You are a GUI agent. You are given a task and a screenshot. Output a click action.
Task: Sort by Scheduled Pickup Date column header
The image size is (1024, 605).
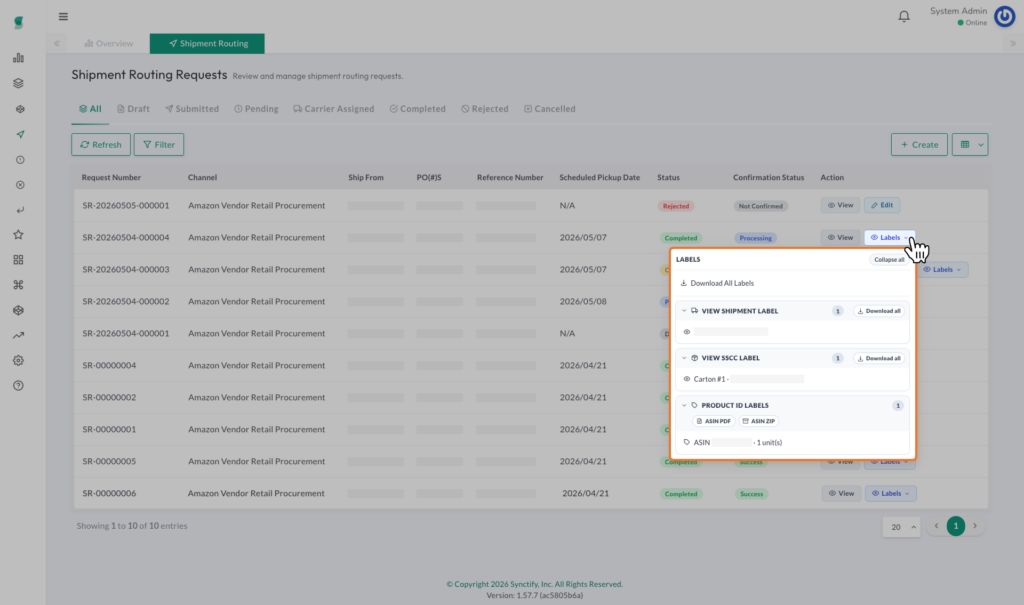click(x=600, y=178)
